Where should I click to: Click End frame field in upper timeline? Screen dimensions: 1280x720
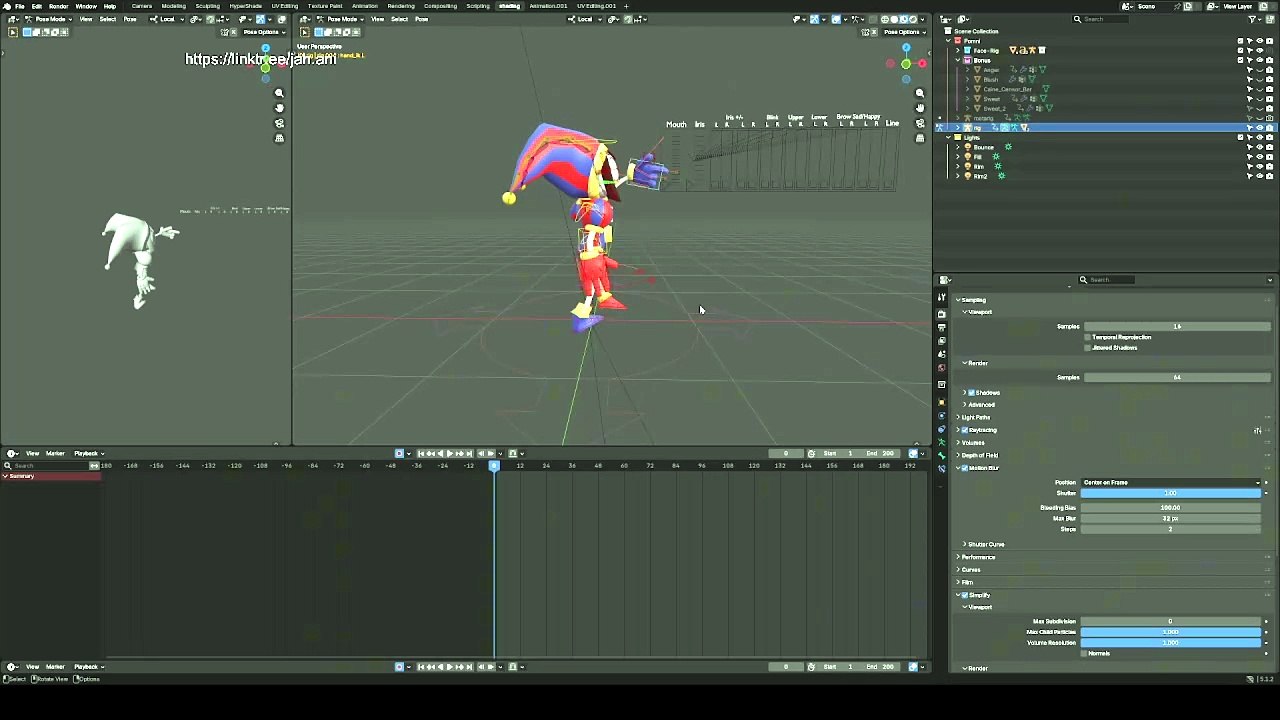pos(881,454)
